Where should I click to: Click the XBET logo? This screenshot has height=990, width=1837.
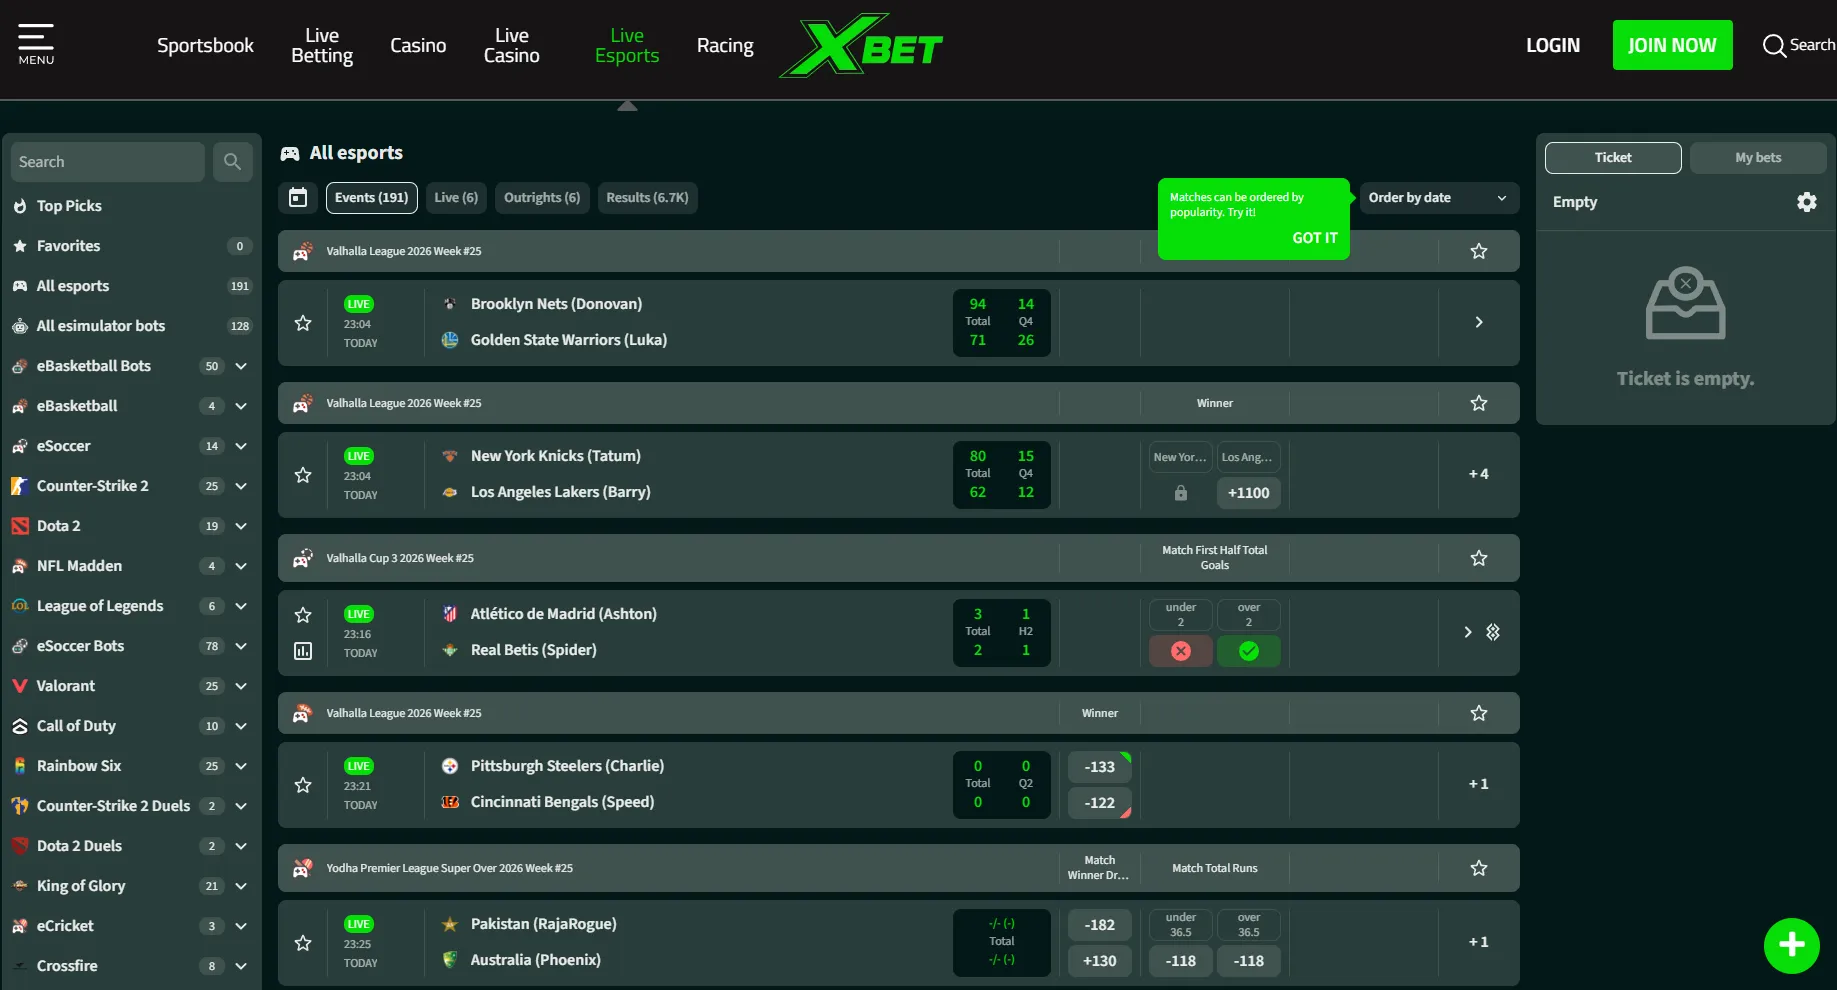pyautogui.click(x=861, y=46)
